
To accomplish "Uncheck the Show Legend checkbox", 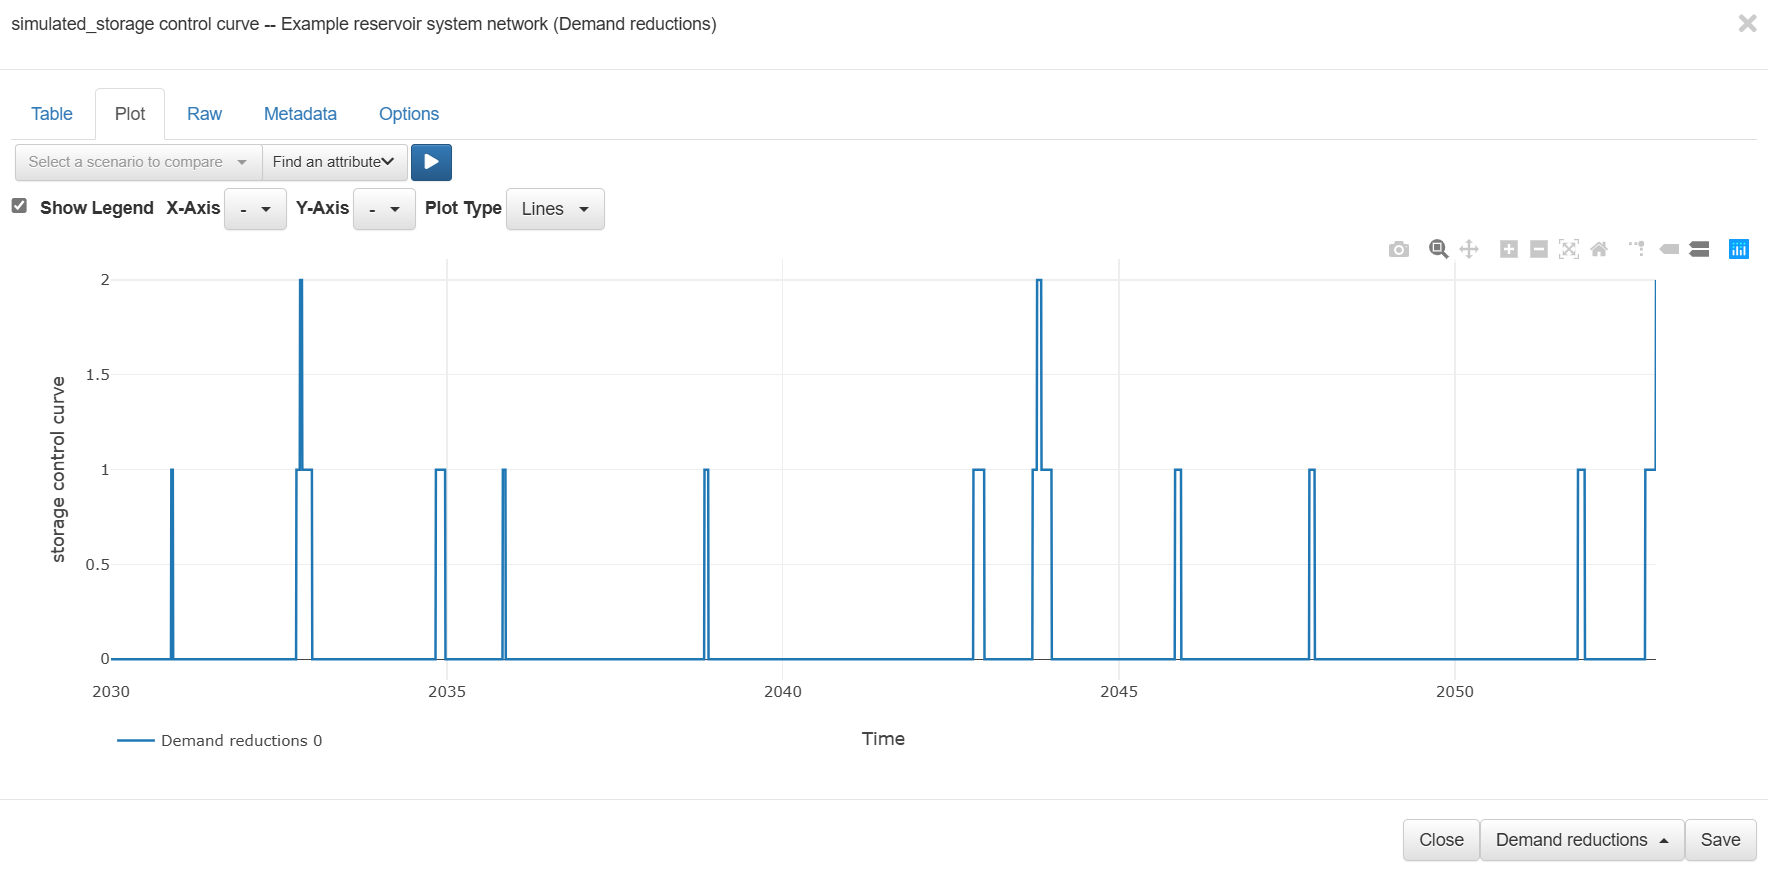I will pos(19,206).
